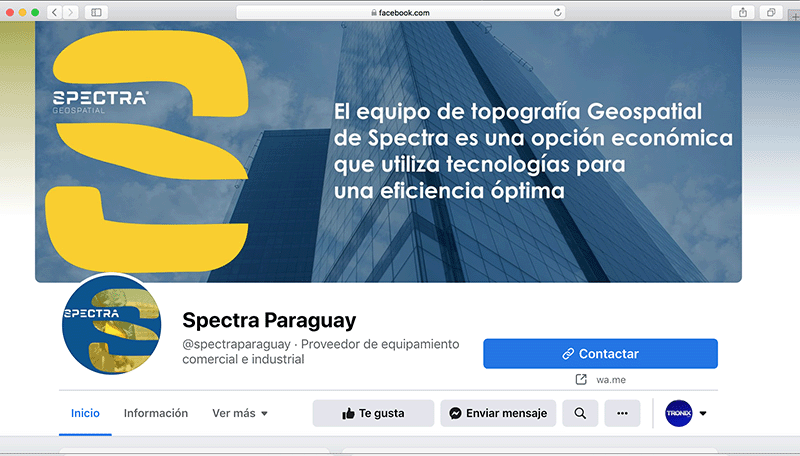
Task: Open the Spectra Geospatial cover photo
Action: tap(388, 151)
